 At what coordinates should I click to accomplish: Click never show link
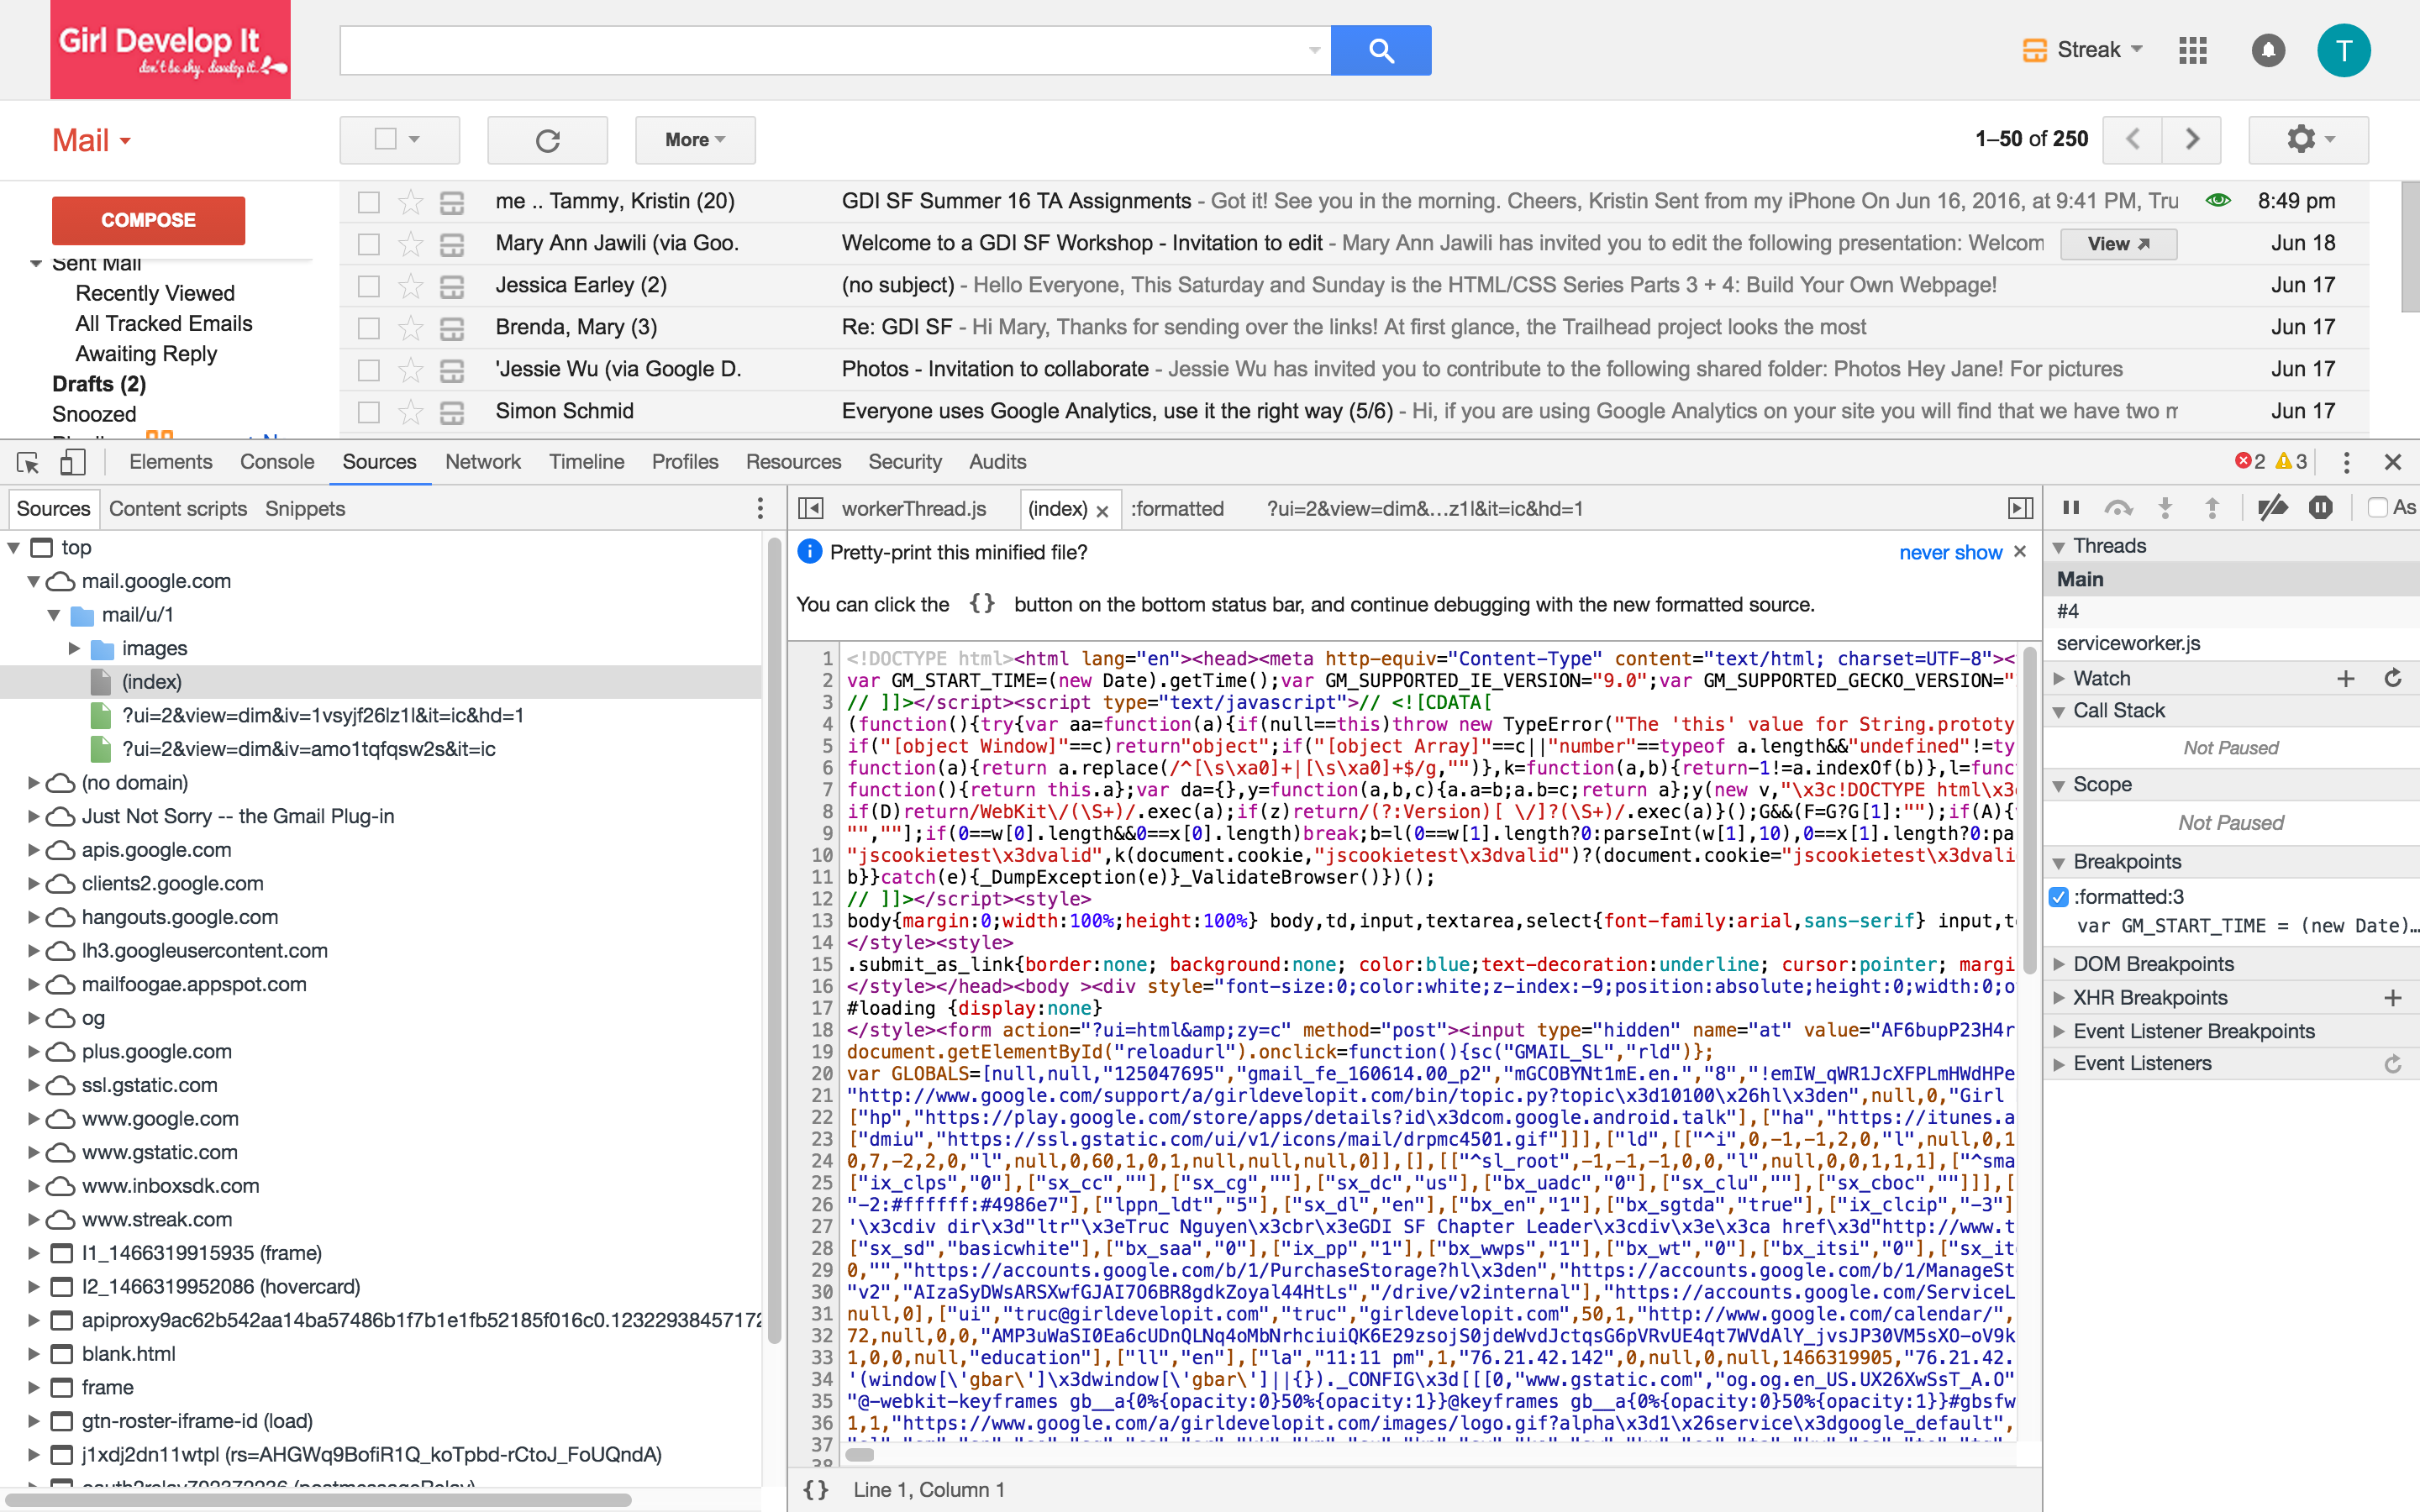coord(1950,553)
